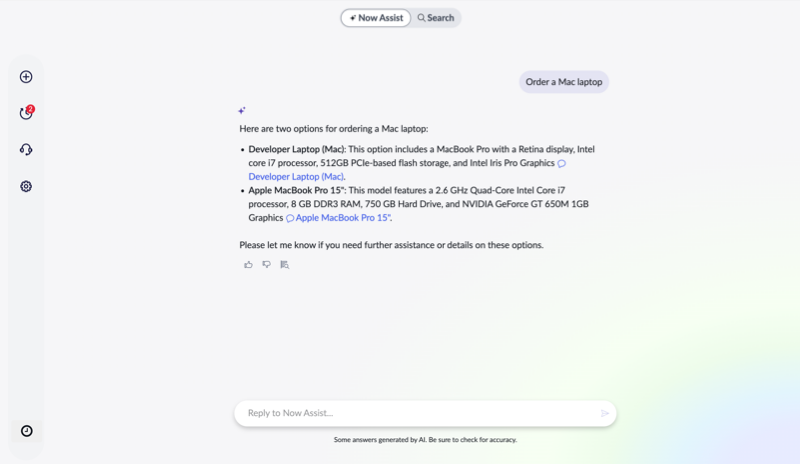The width and height of the screenshot is (800, 464).
Task: Start a new chat with plus icon
Action: 26,77
